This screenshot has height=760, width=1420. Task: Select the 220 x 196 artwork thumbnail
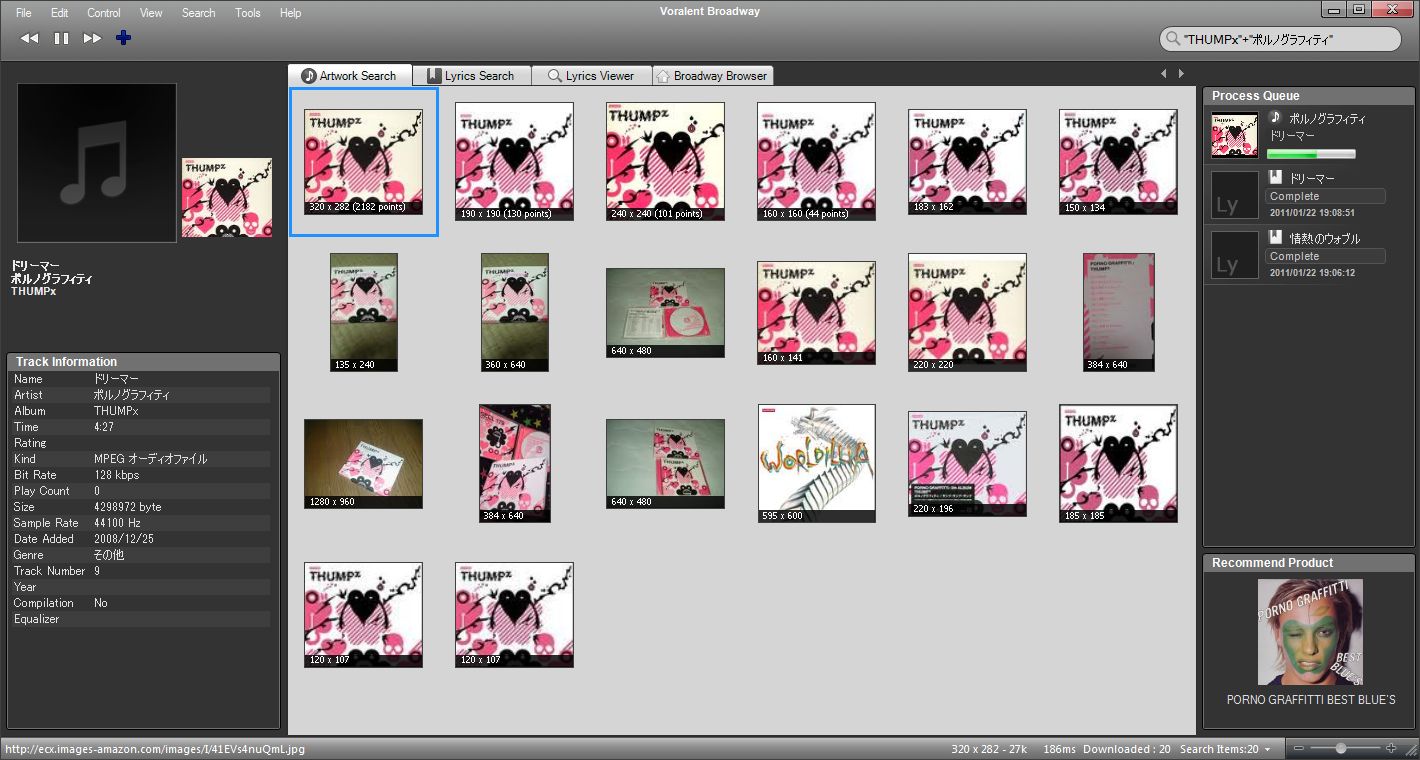click(x=967, y=464)
